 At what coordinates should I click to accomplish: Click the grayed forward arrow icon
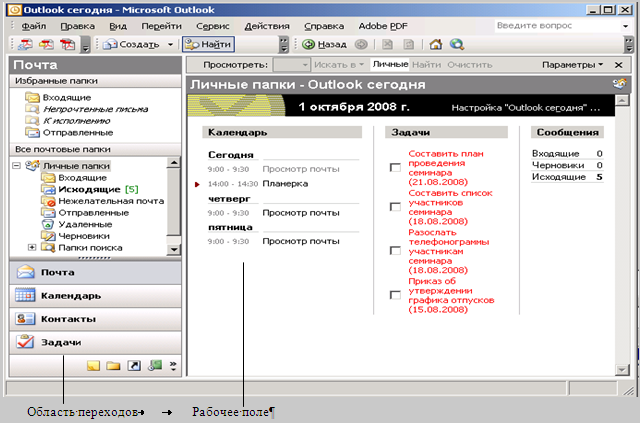(x=361, y=44)
